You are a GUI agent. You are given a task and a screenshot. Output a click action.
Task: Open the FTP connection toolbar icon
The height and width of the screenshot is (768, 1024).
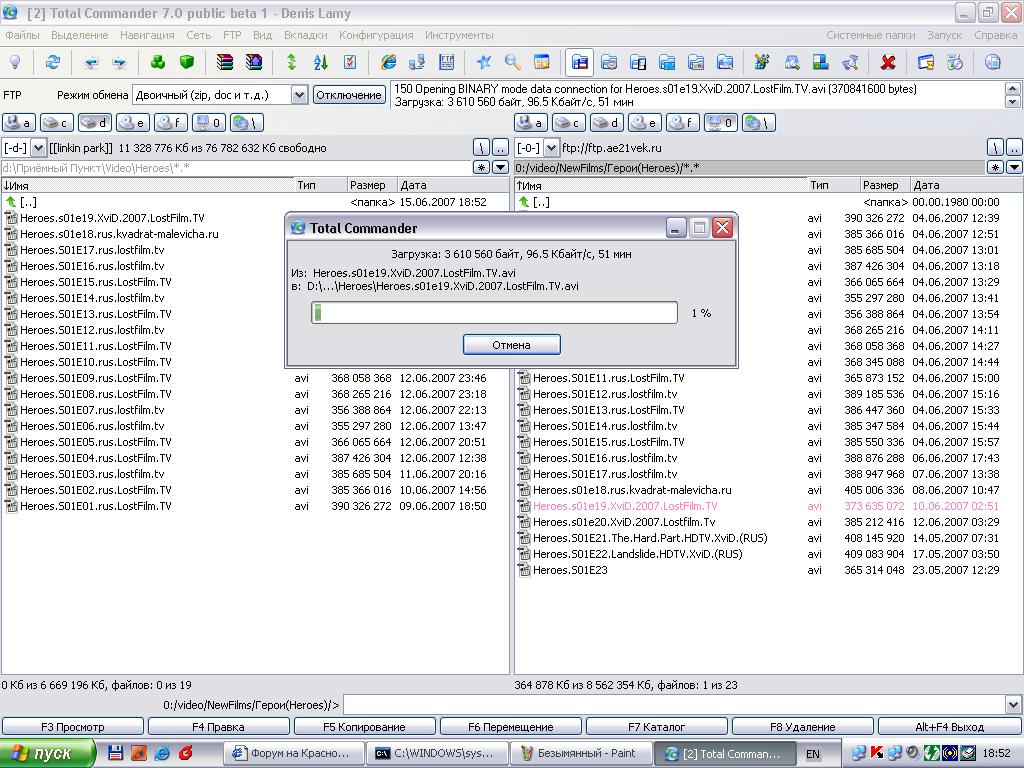click(447, 62)
